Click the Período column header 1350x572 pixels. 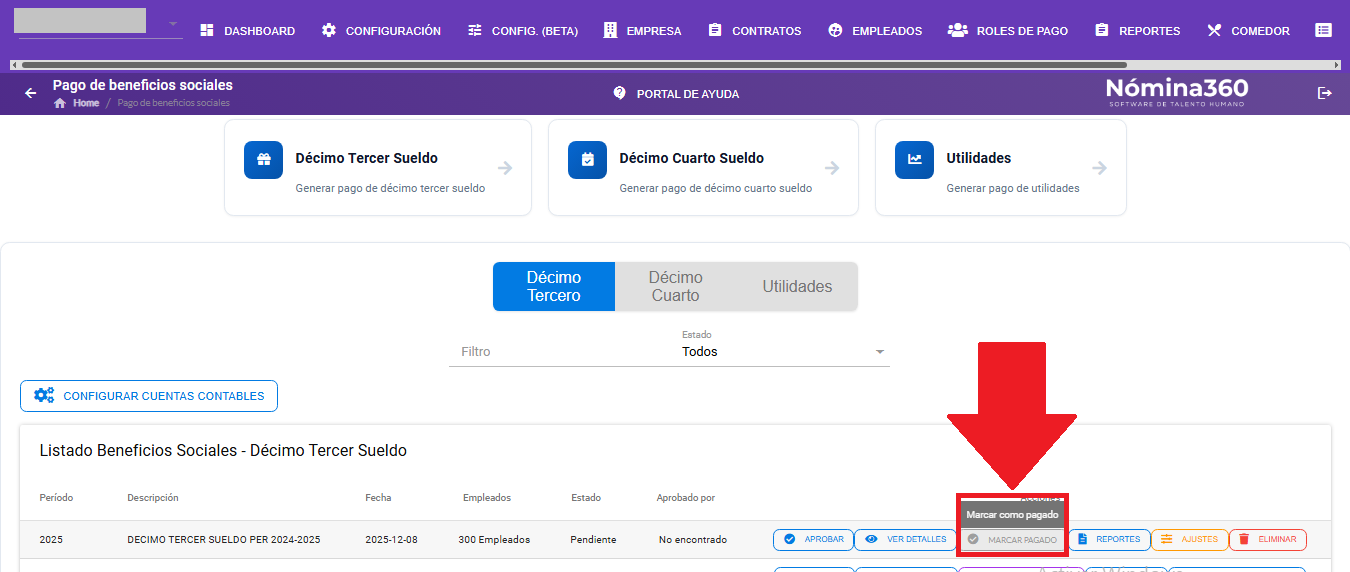[x=56, y=498]
